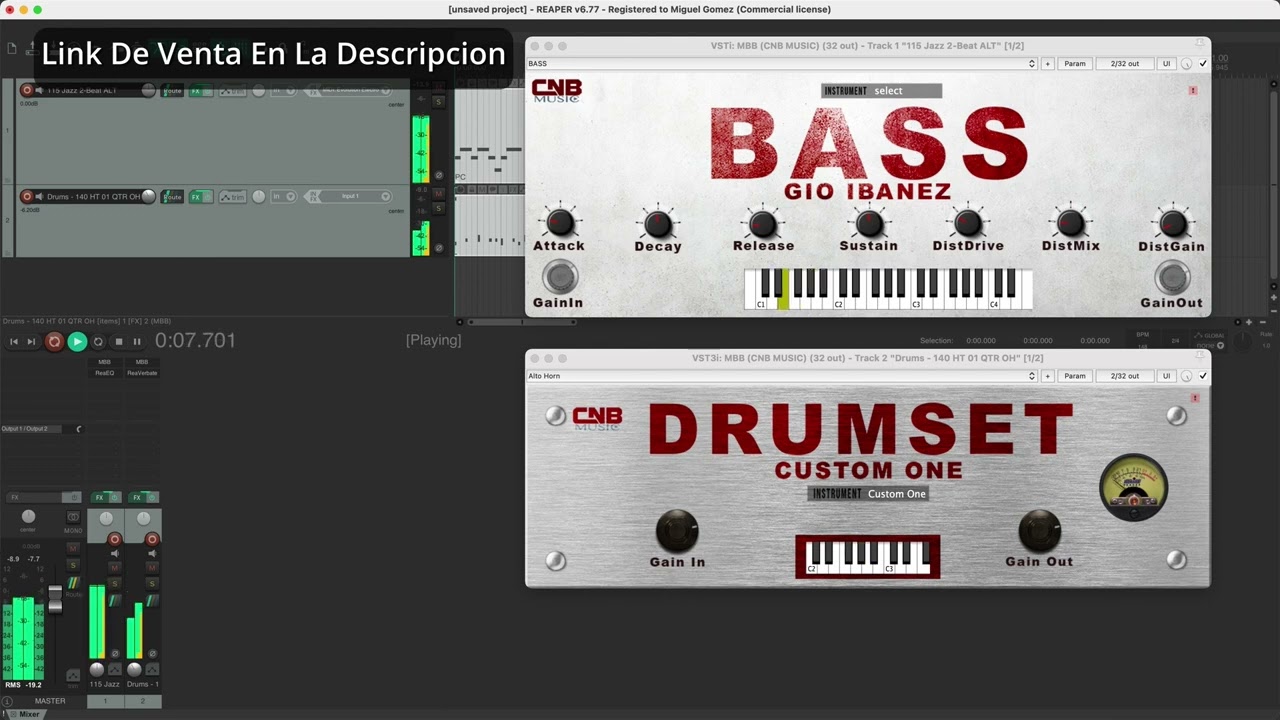Image resolution: width=1280 pixels, height=720 pixels.
Task: Arm record on Drums track in track panel
Action: [27, 196]
